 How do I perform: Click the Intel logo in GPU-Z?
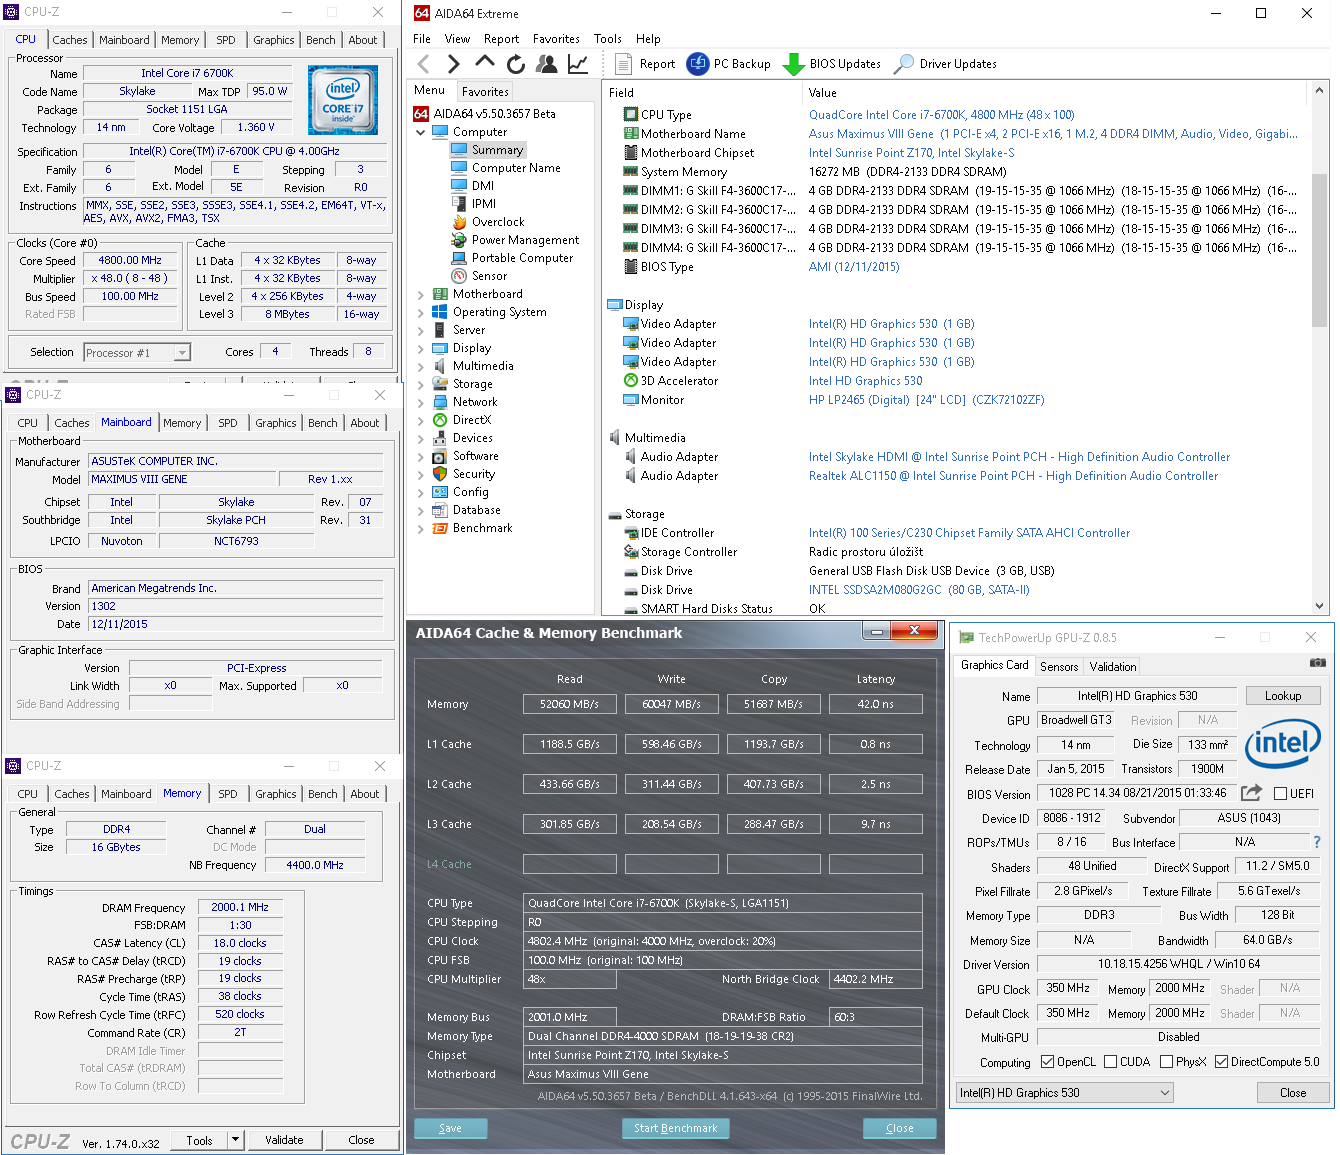pyautogui.click(x=1283, y=744)
